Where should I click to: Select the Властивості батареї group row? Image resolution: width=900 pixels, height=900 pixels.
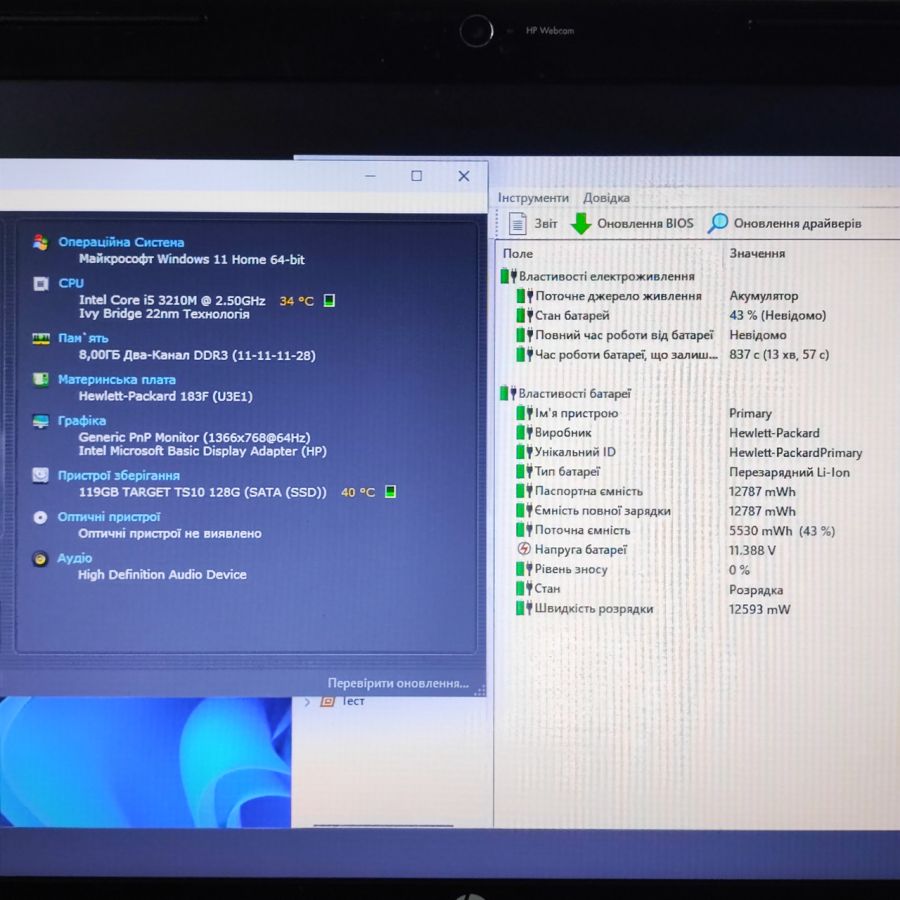tap(565, 393)
